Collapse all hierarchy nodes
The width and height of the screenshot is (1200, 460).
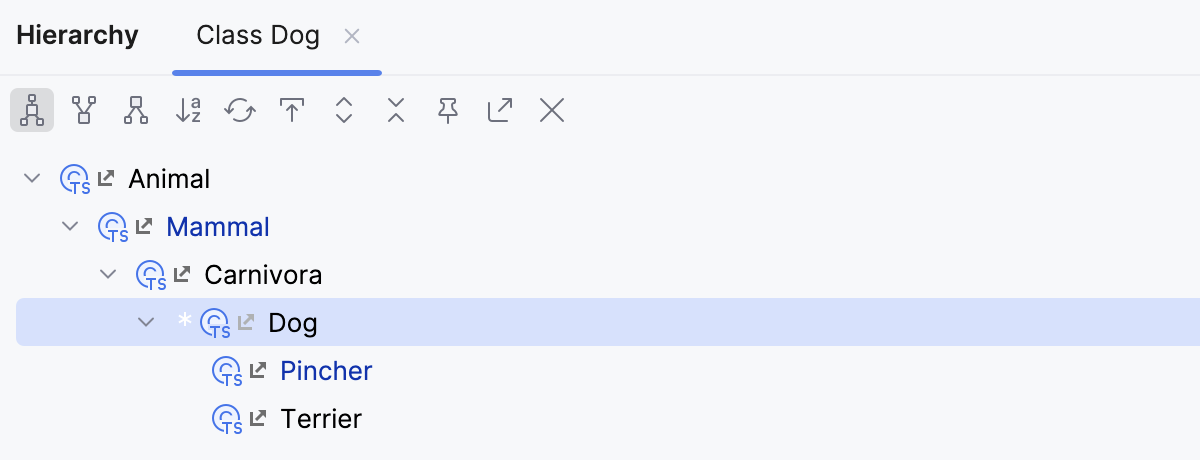tap(396, 110)
